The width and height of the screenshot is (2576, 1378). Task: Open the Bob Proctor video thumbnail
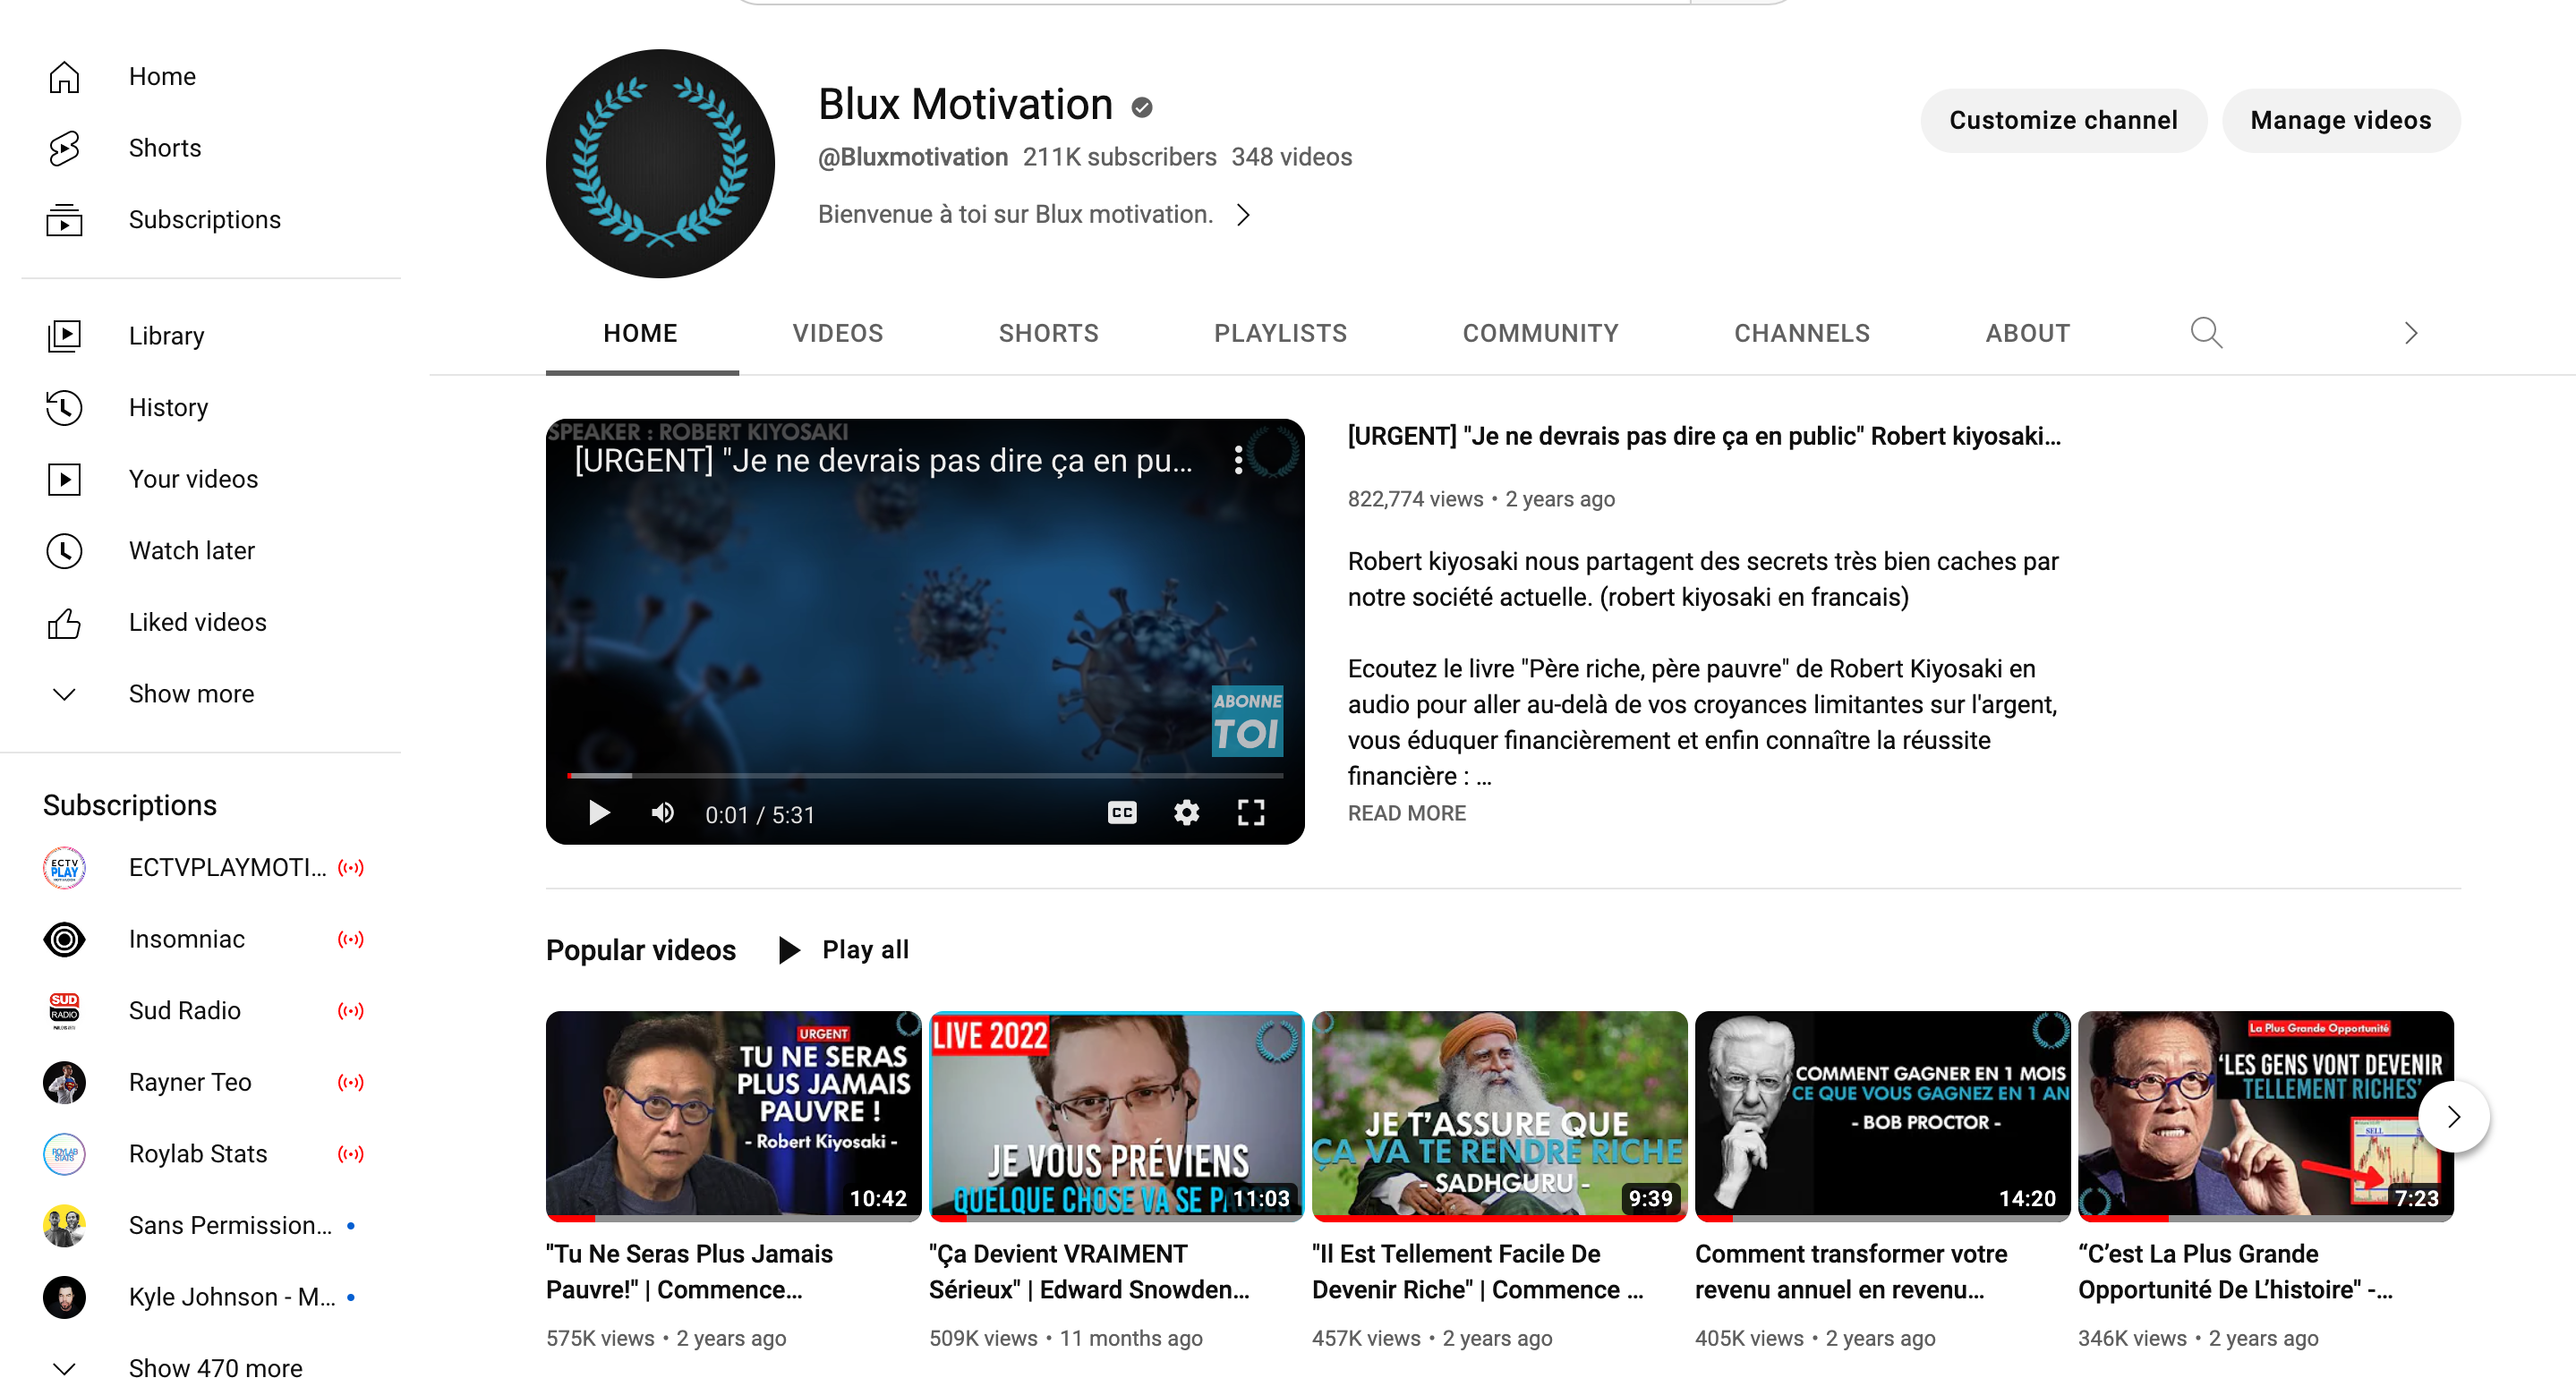pyautogui.click(x=1882, y=1116)
